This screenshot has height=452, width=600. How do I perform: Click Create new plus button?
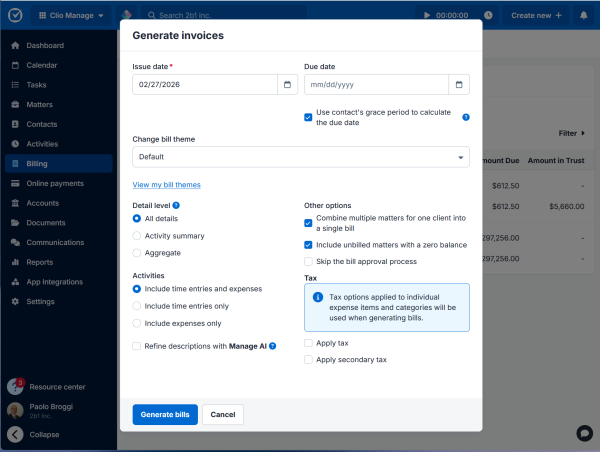coord(536,15)
